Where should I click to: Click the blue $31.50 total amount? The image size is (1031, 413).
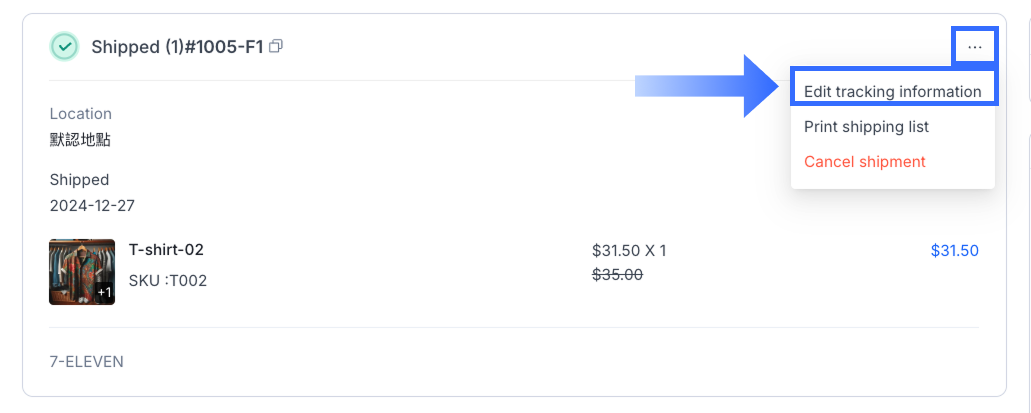954,251
